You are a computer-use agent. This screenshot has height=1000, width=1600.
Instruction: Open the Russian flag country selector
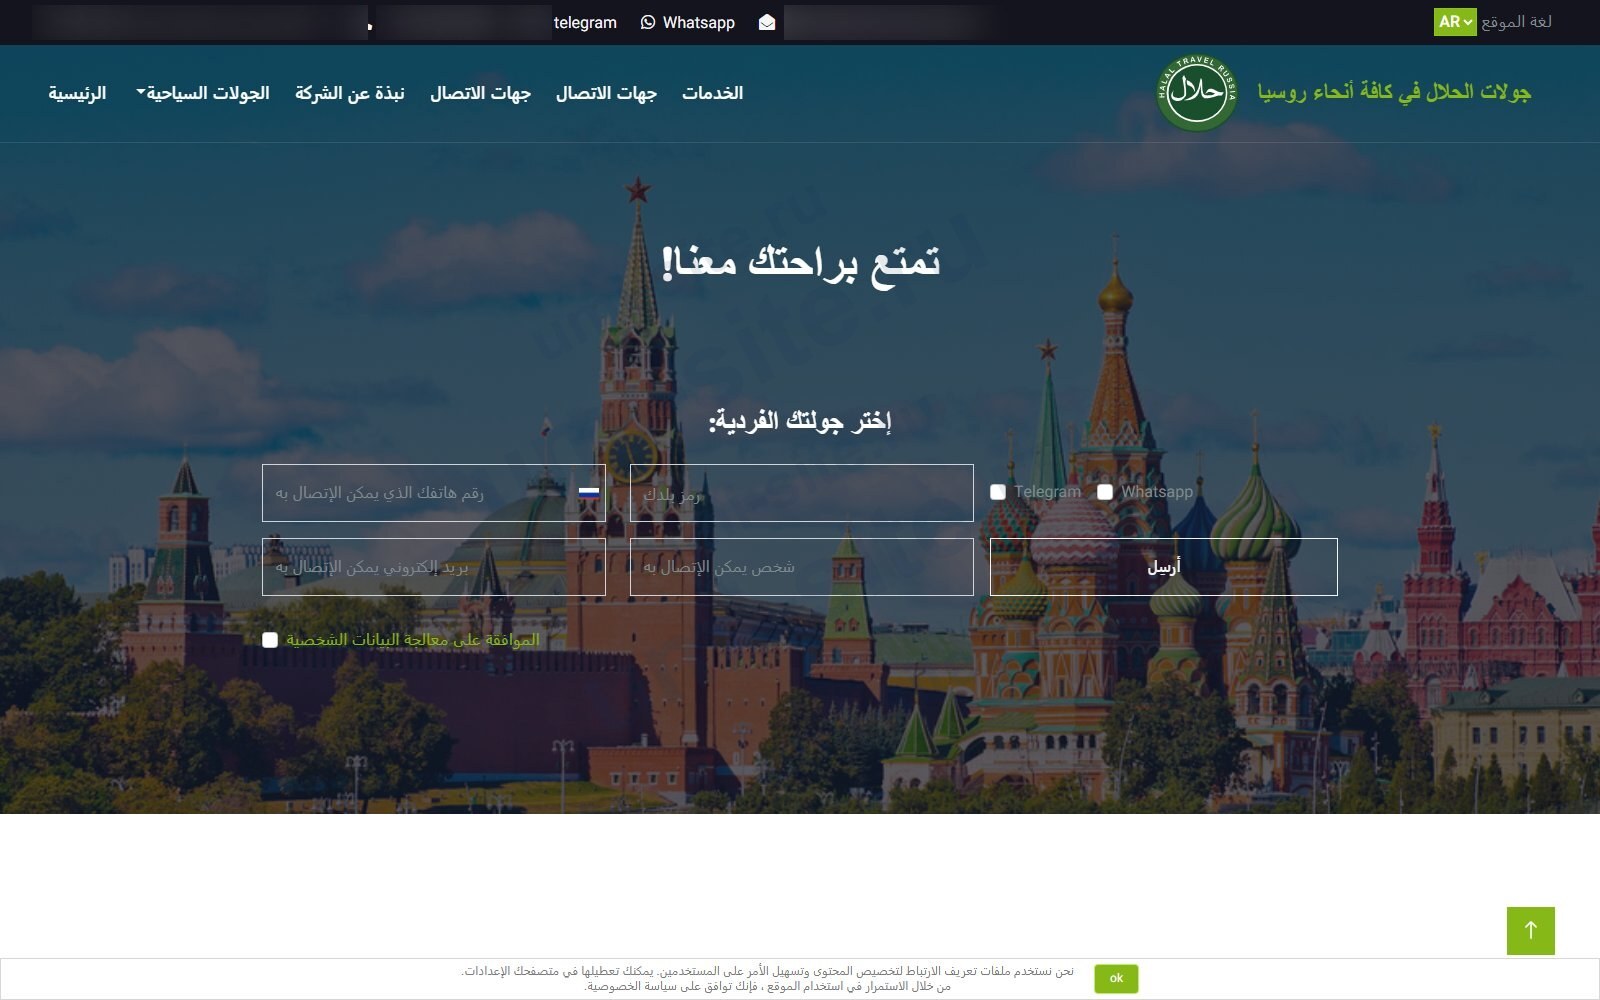pos(589,492)
